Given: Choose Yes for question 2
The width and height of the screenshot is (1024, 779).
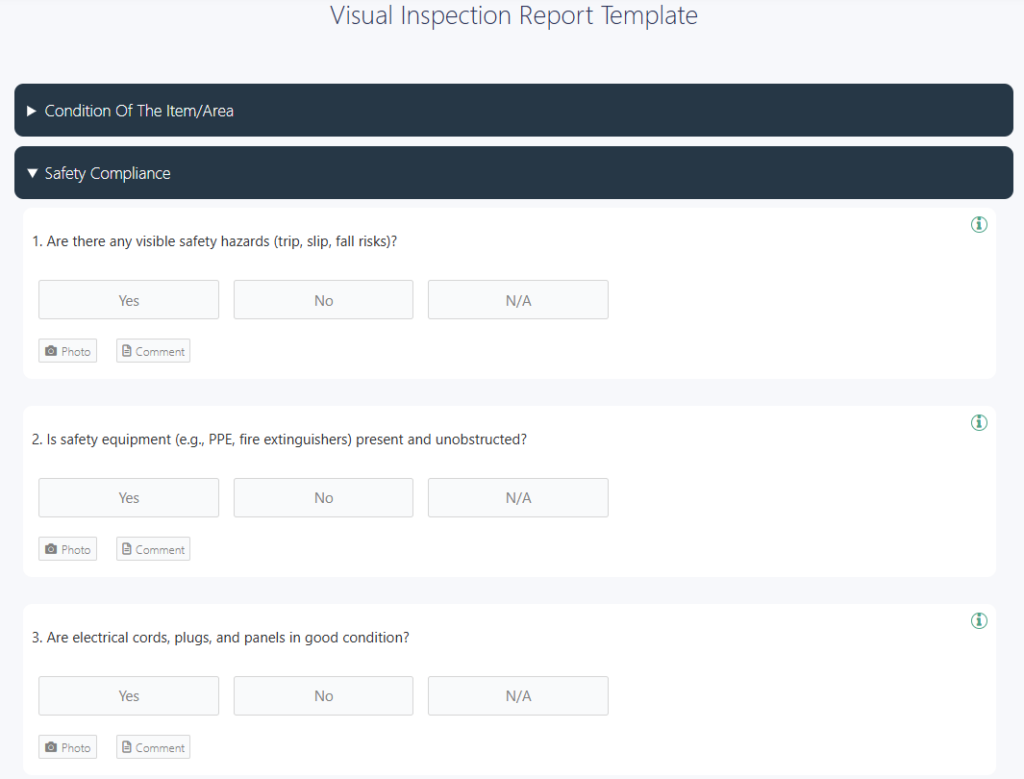Looking at the screenshot, I should pos(128,497).
